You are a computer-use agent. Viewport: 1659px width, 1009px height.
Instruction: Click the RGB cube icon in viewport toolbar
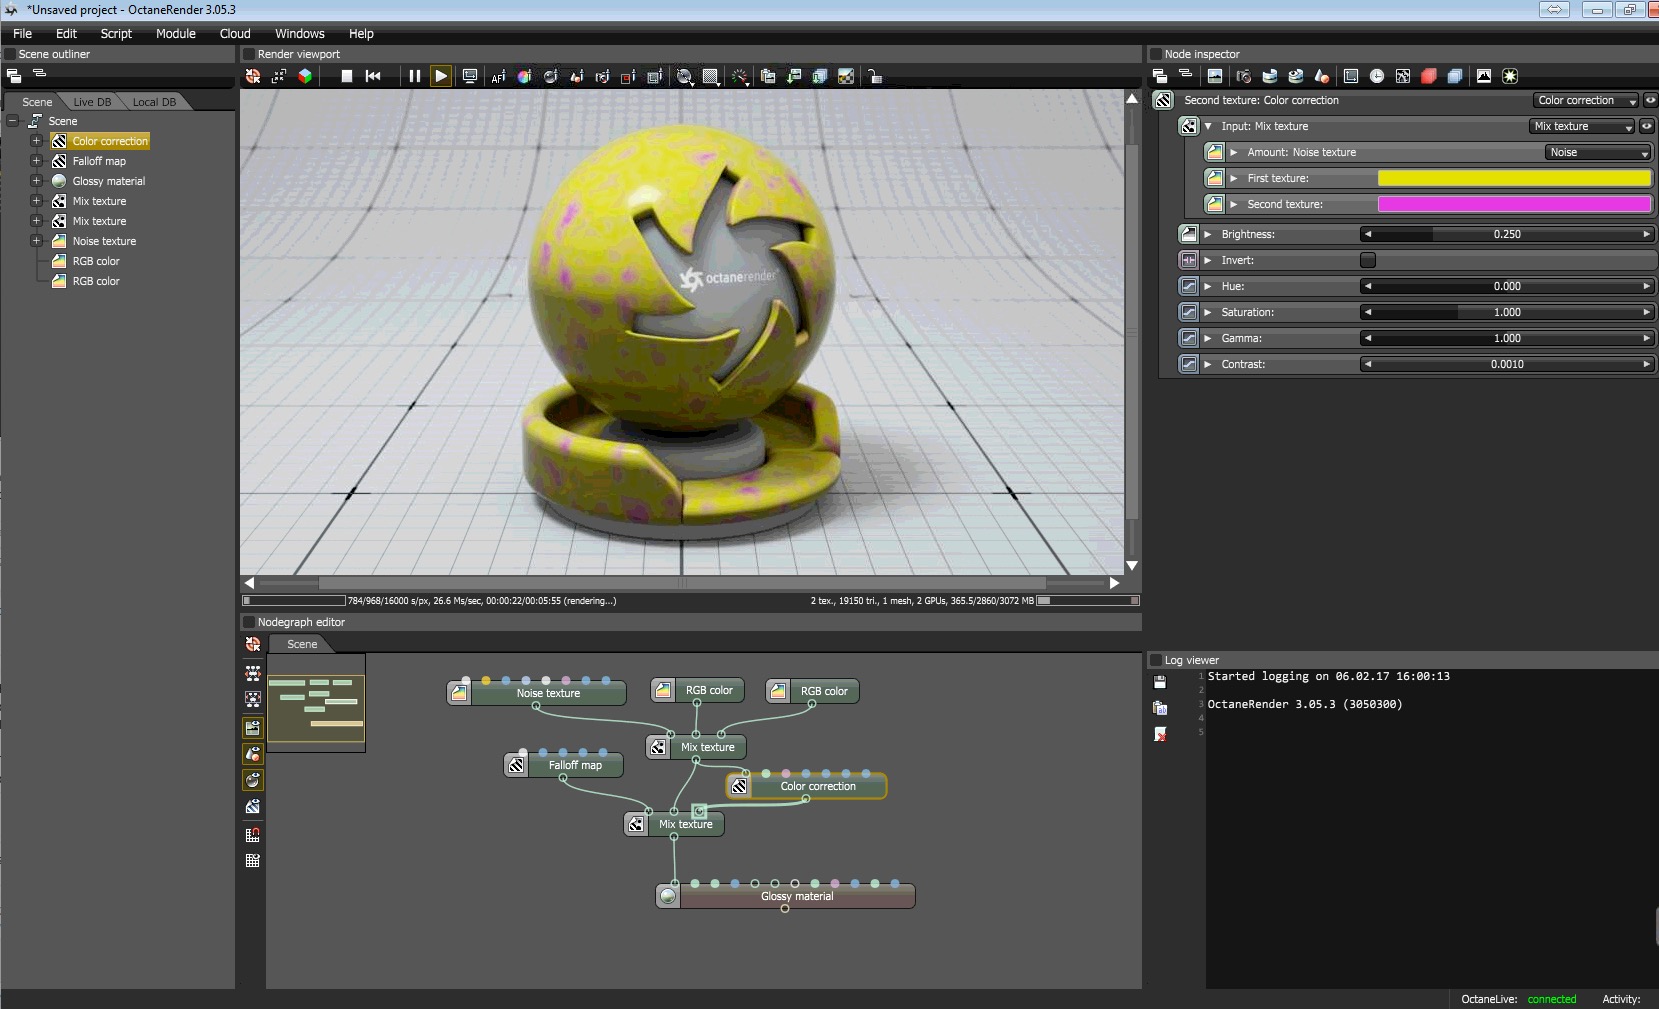[305, 76]
